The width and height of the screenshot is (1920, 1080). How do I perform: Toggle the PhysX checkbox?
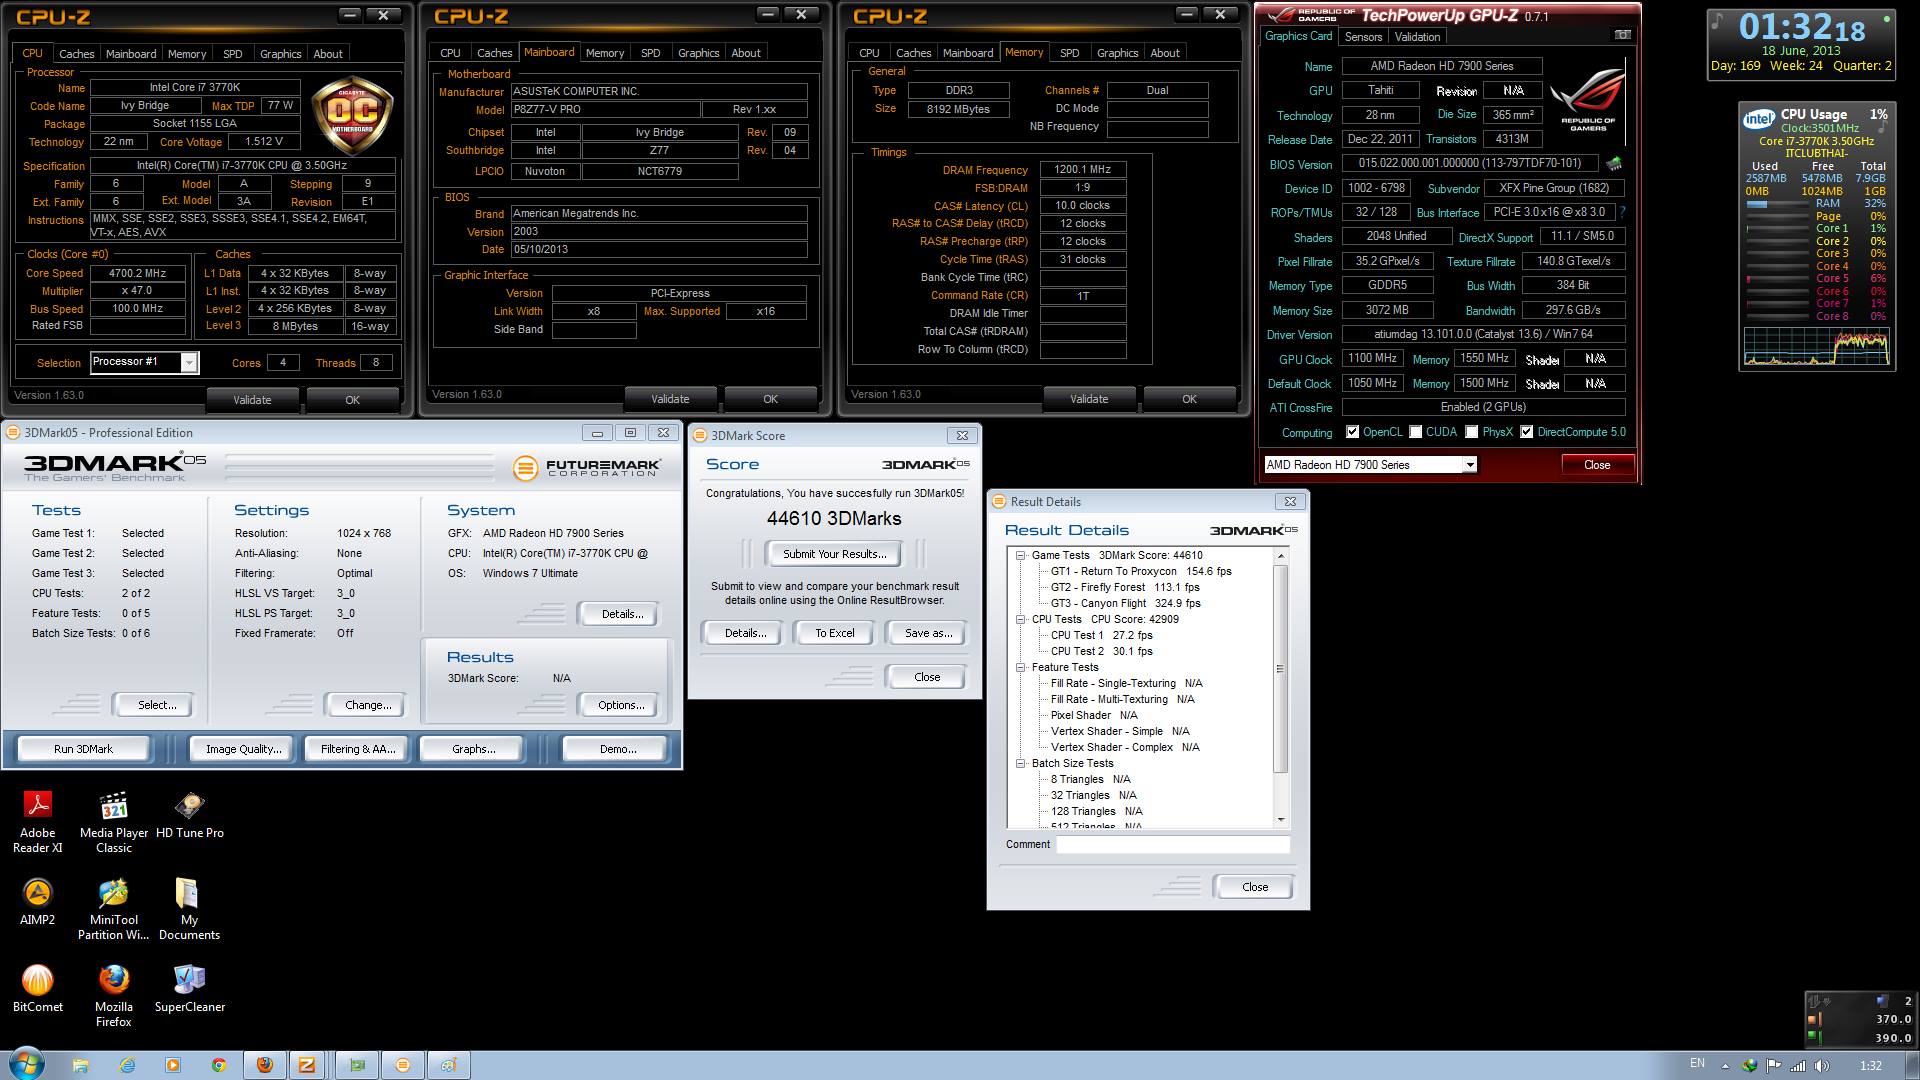pos(1471,432)
